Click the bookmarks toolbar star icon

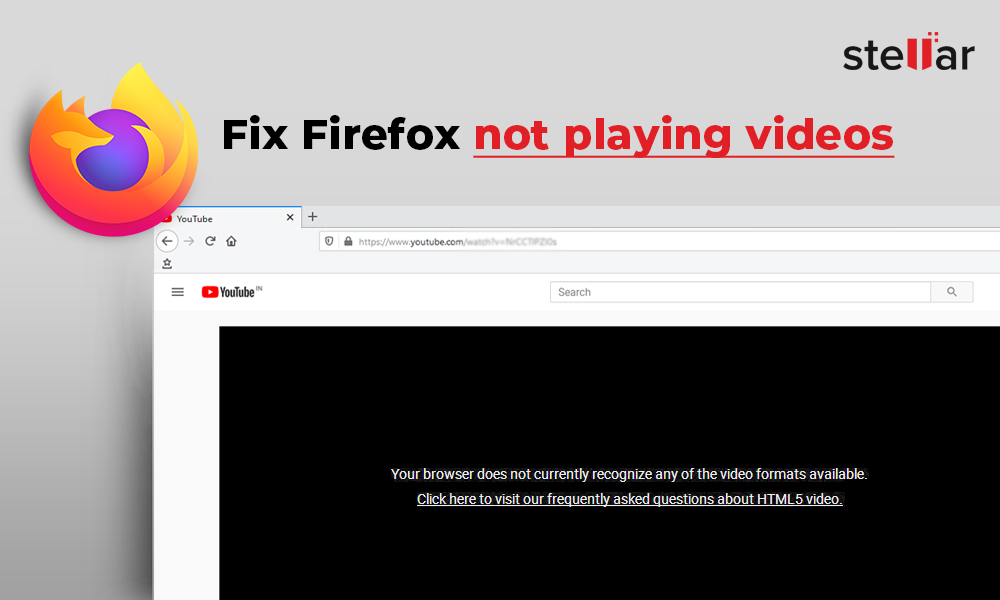tap(167, 263)
